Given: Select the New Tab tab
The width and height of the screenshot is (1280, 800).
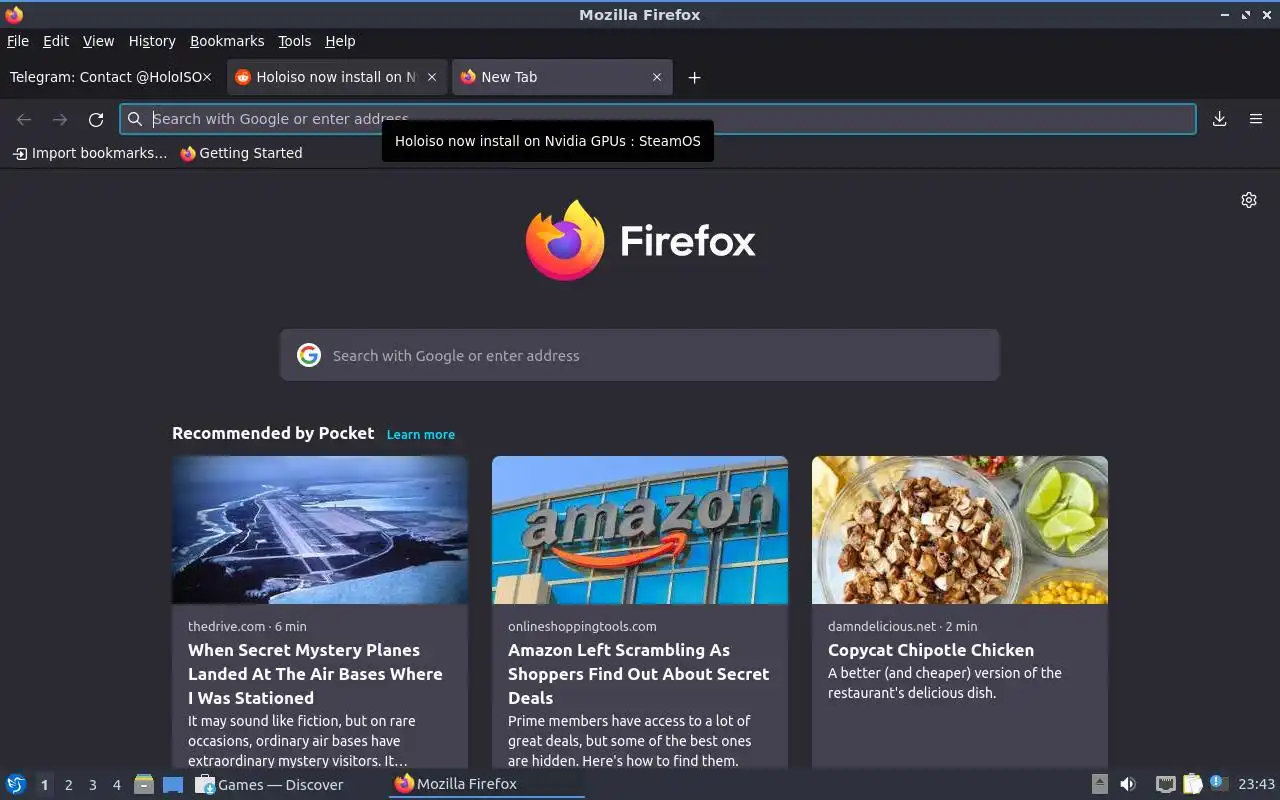Looking at the screenshot, I should 562,77.
